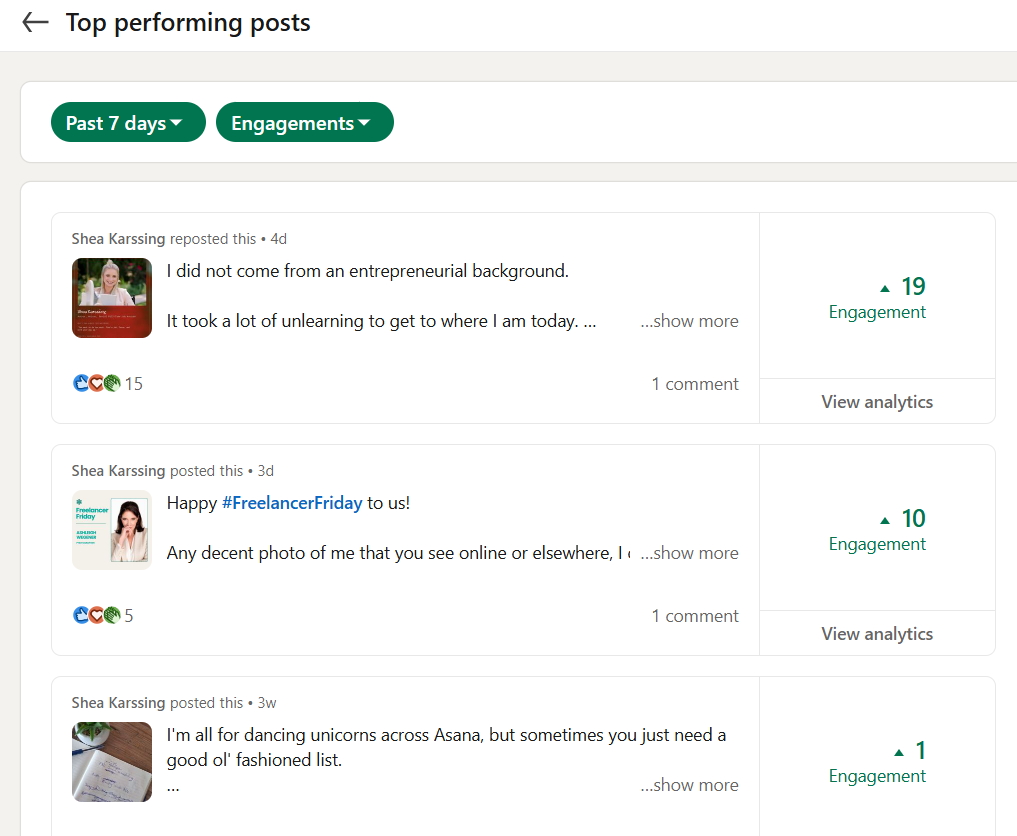
Task: View analytics for the 19 engagement post
Action: point(877,402)
